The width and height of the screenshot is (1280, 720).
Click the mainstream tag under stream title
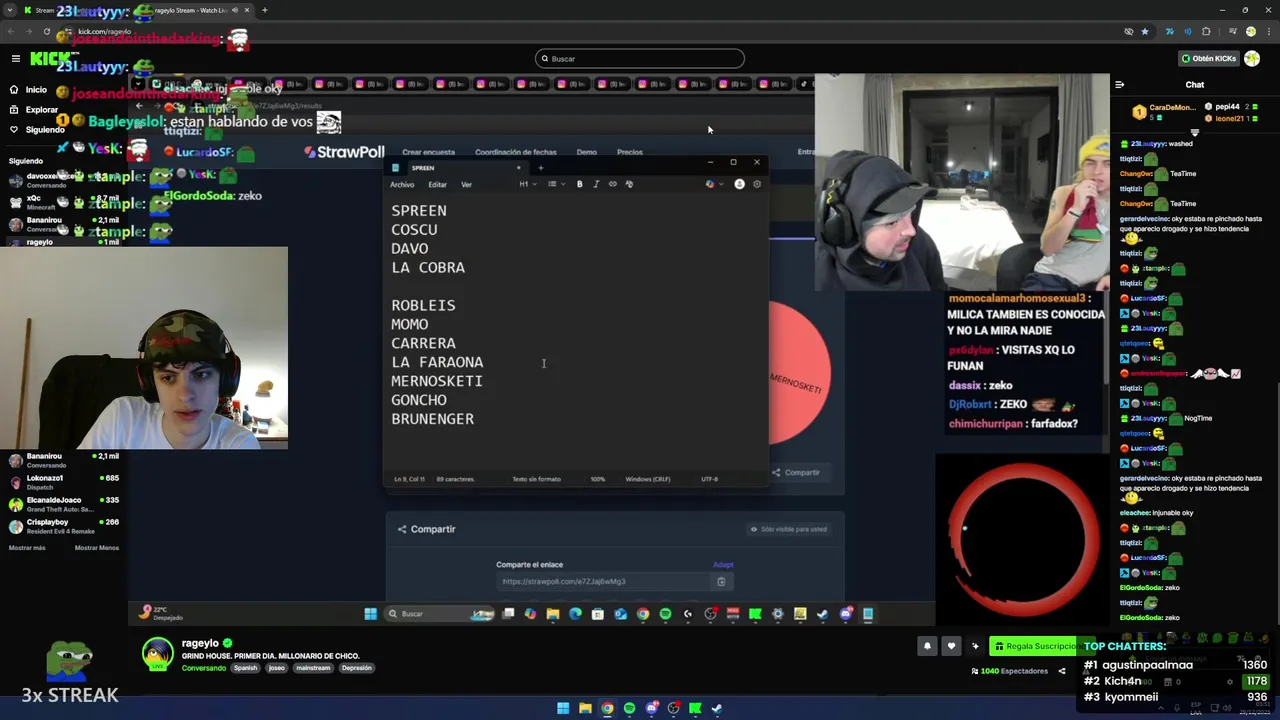[x=313, y=668]
